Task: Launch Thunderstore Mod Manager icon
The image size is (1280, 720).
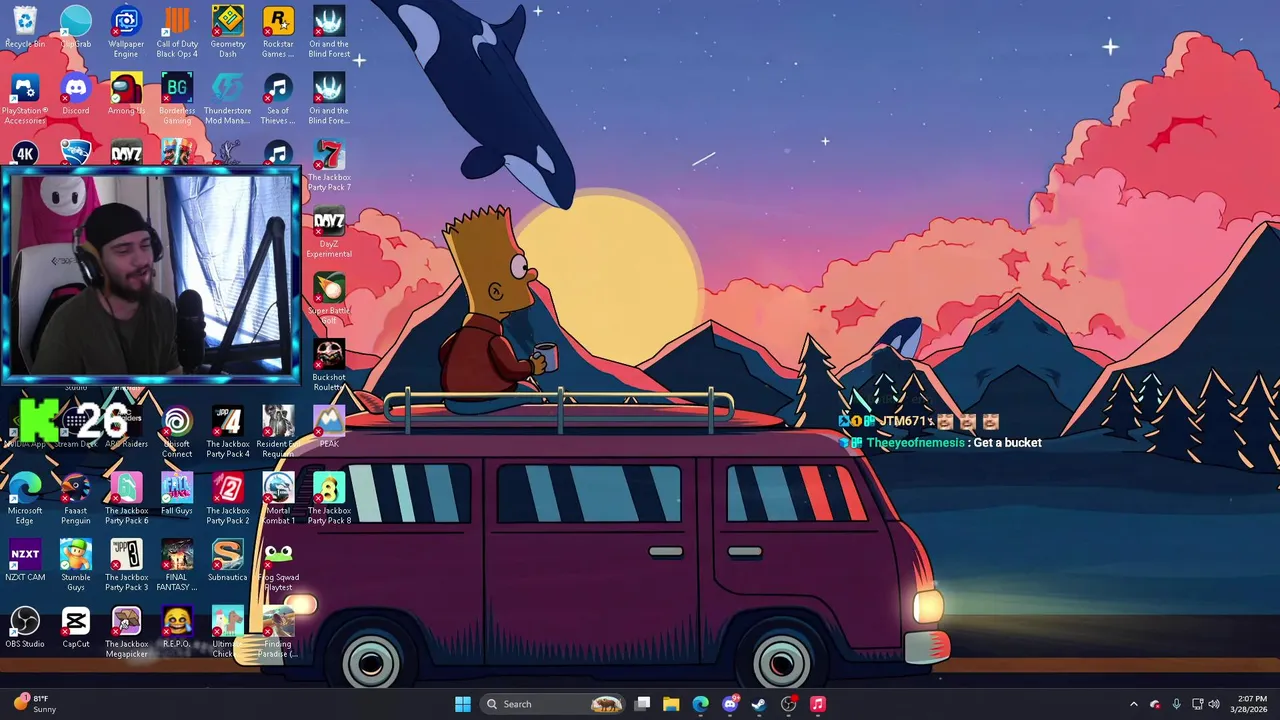Action: [227, 100]
